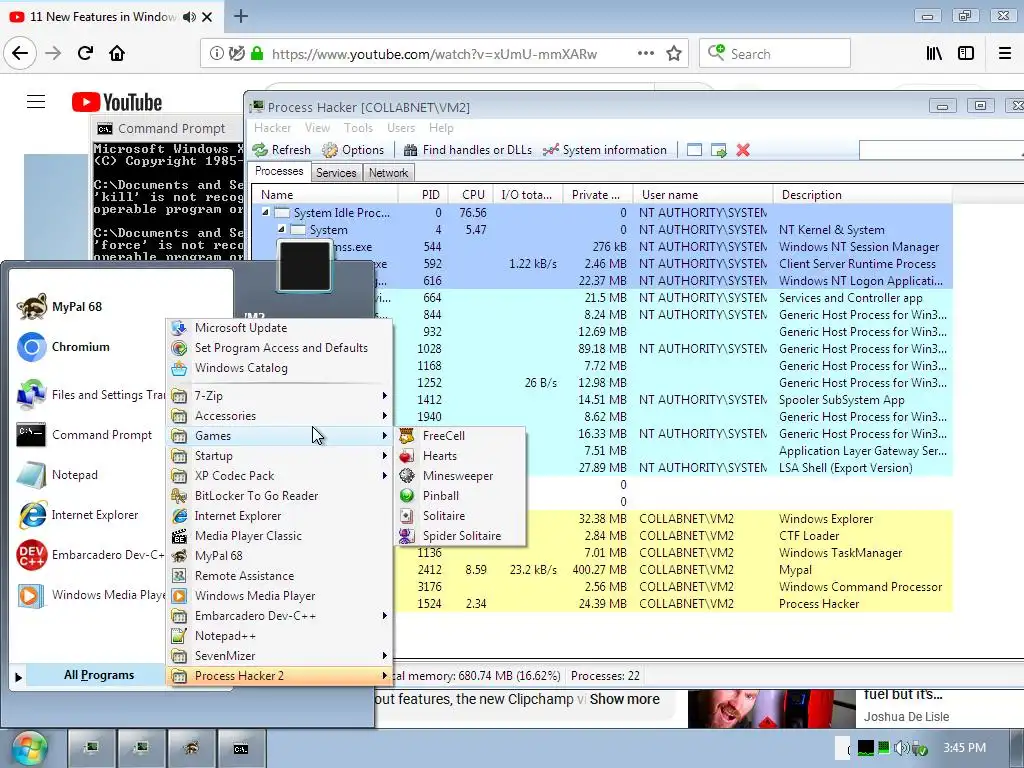Open the Tools menu

[x=358, y=128]
